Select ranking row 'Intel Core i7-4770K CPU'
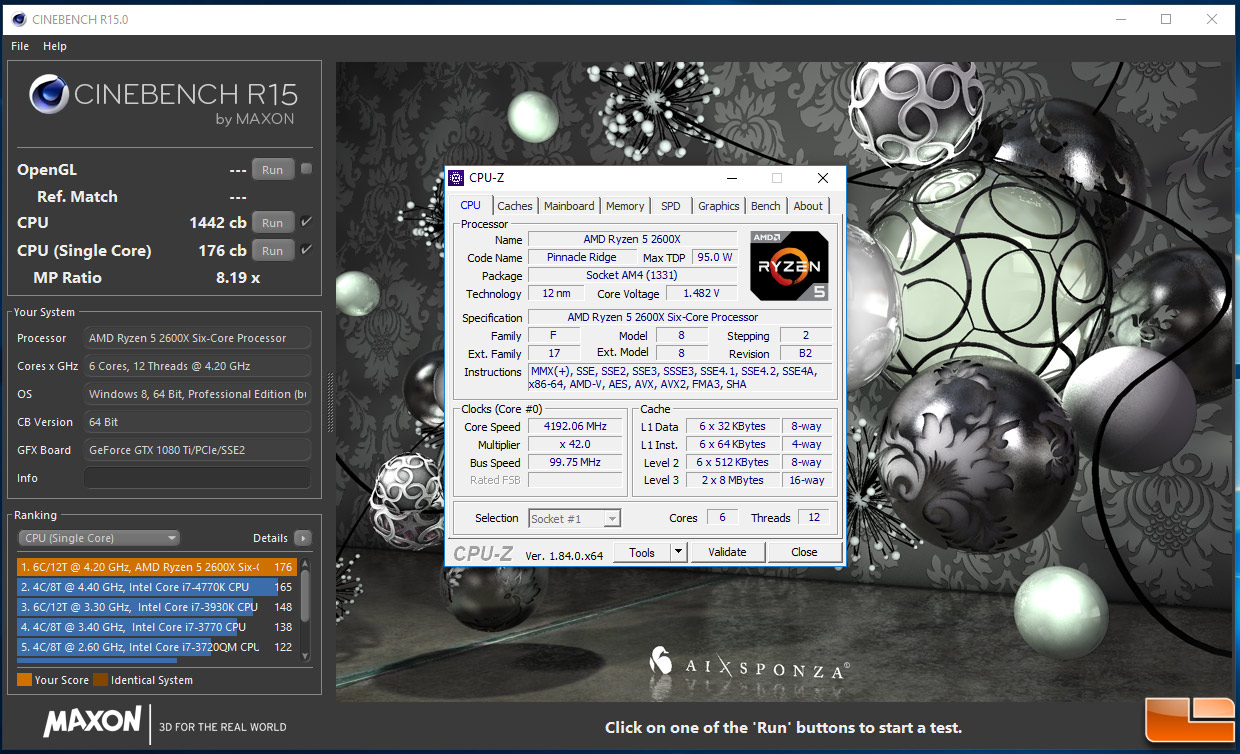Image resolution: width=1240 pixels, height=754 pixels. pos(157,587)
